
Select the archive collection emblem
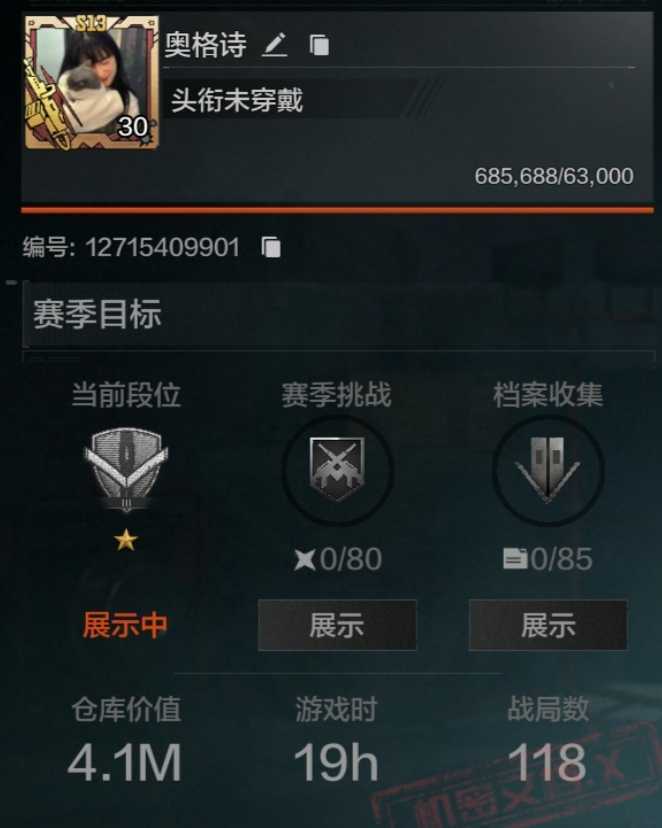pos(547,469)
